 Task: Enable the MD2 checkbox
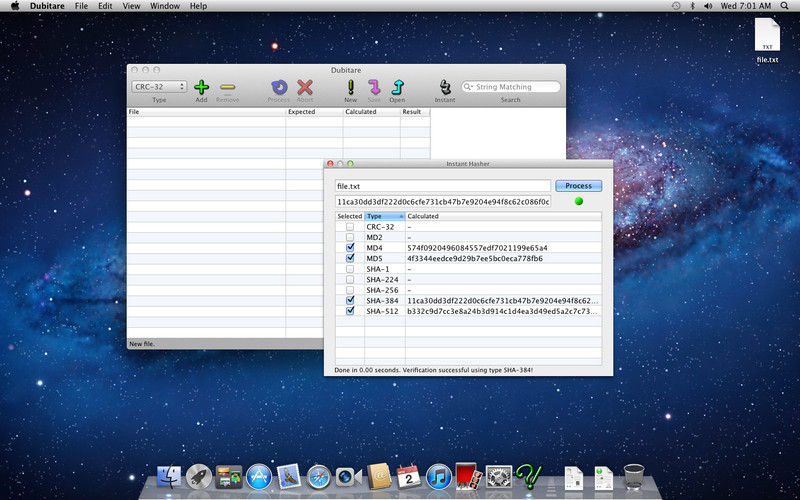[350, 237]
